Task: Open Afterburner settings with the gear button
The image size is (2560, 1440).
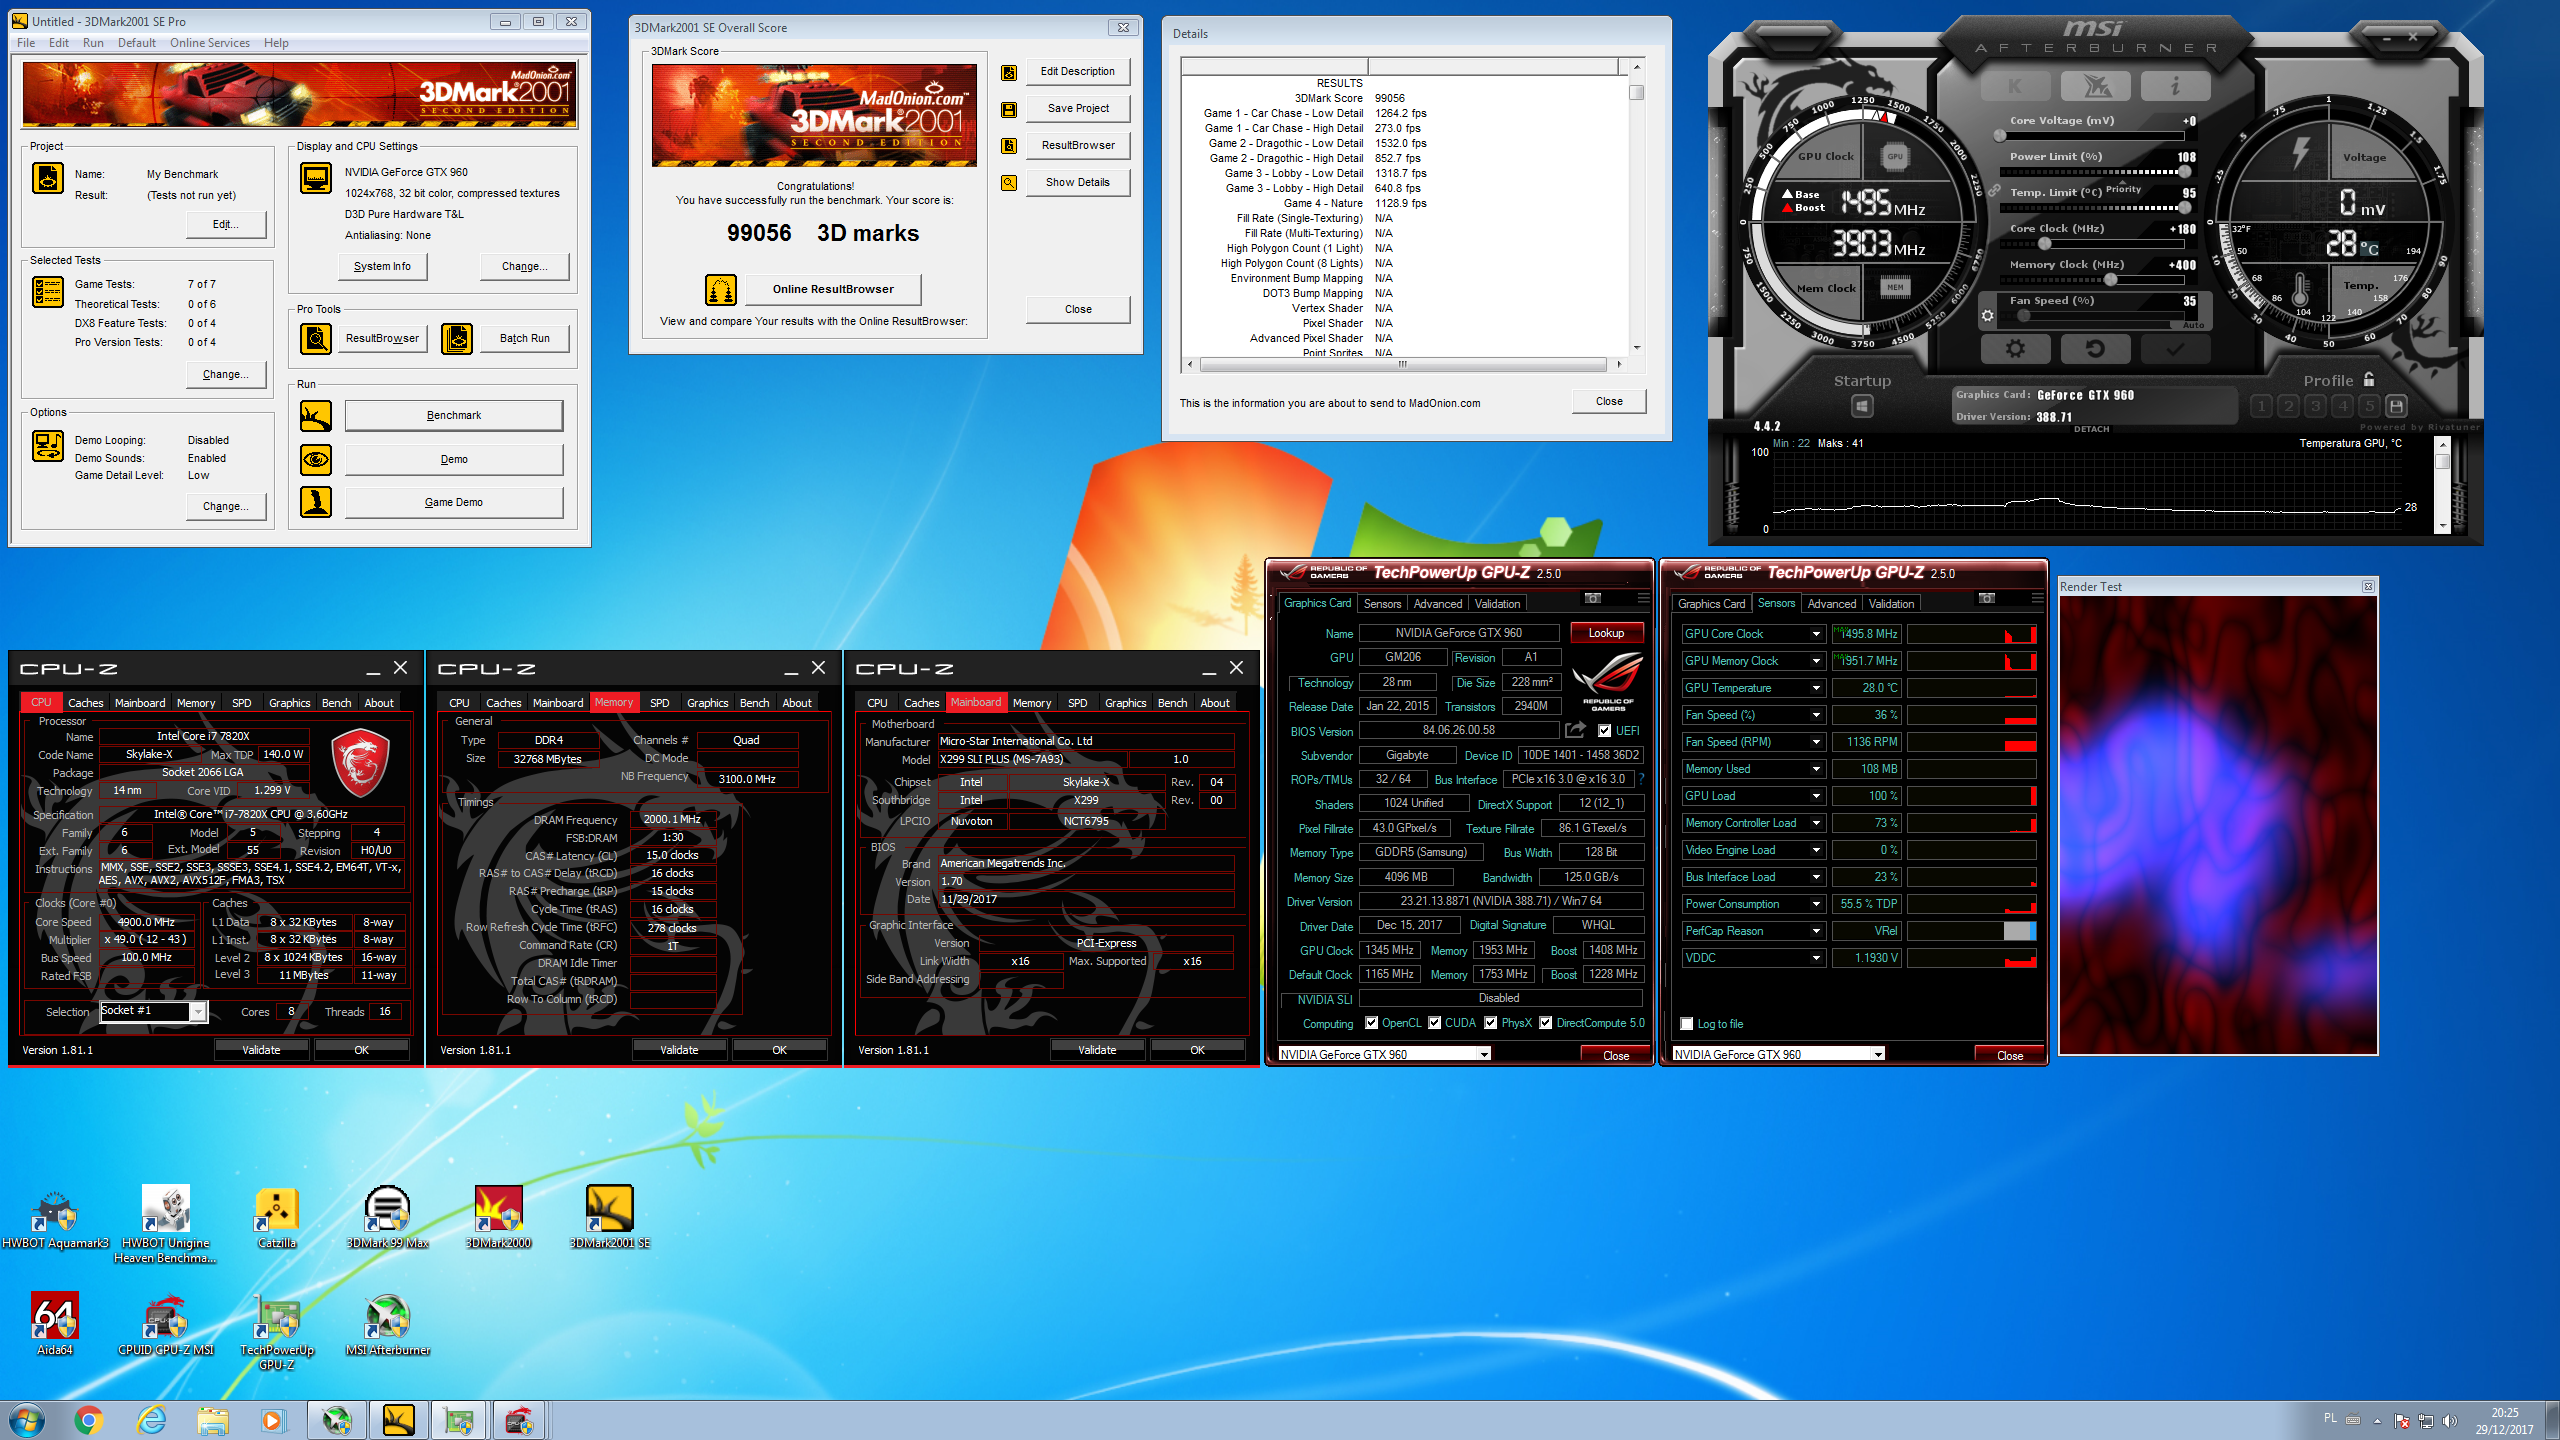Action: [x=2016, y=349]
